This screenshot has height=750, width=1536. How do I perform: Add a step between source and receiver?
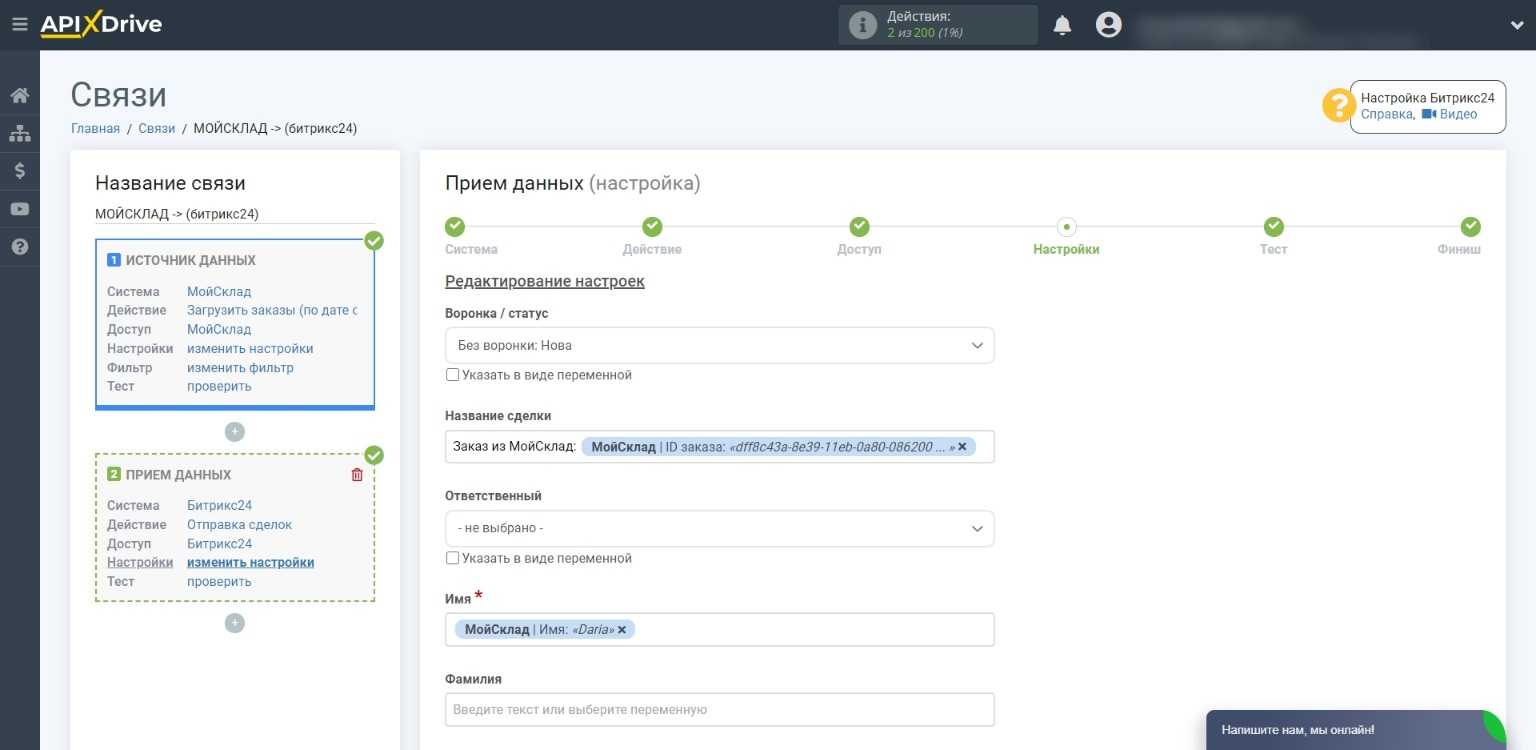234,432
